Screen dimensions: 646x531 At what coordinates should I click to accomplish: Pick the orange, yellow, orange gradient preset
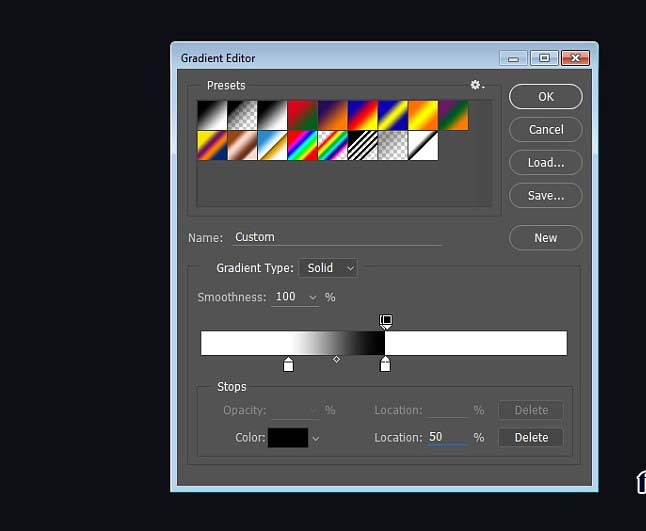tap(423, 115)
